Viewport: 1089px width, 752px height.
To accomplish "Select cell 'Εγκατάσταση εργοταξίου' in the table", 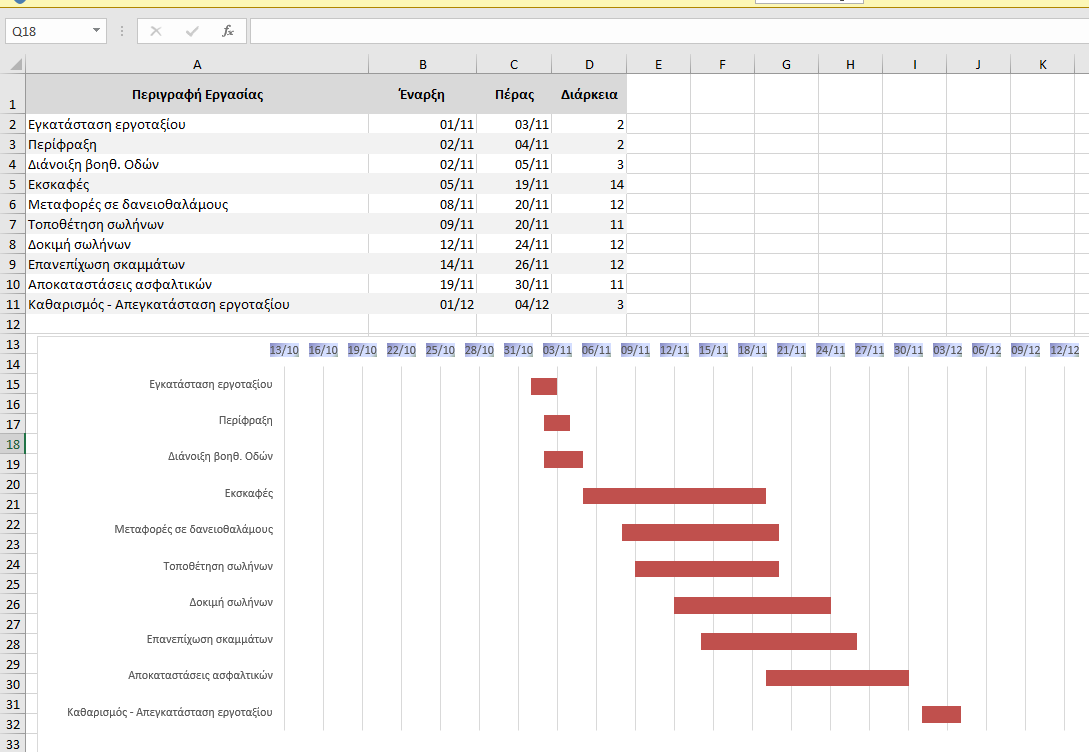I will [x=197, y=124].
